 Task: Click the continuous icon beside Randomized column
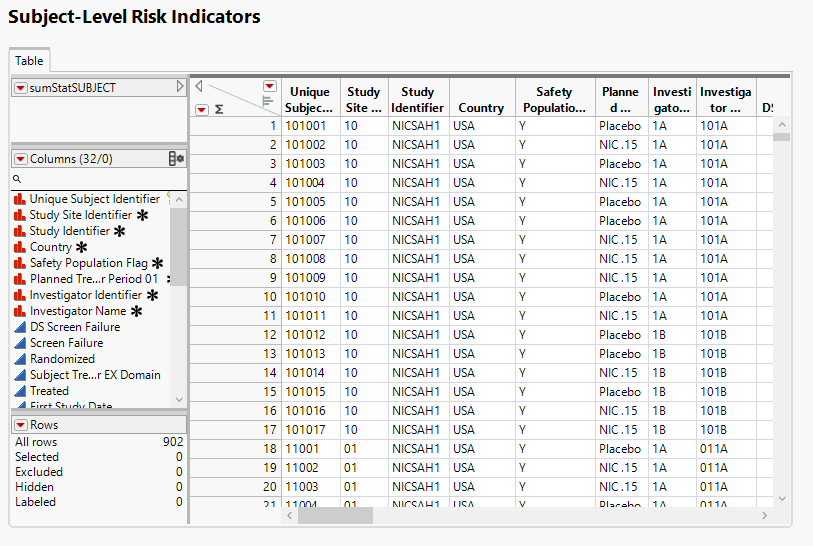coord(19,359)
